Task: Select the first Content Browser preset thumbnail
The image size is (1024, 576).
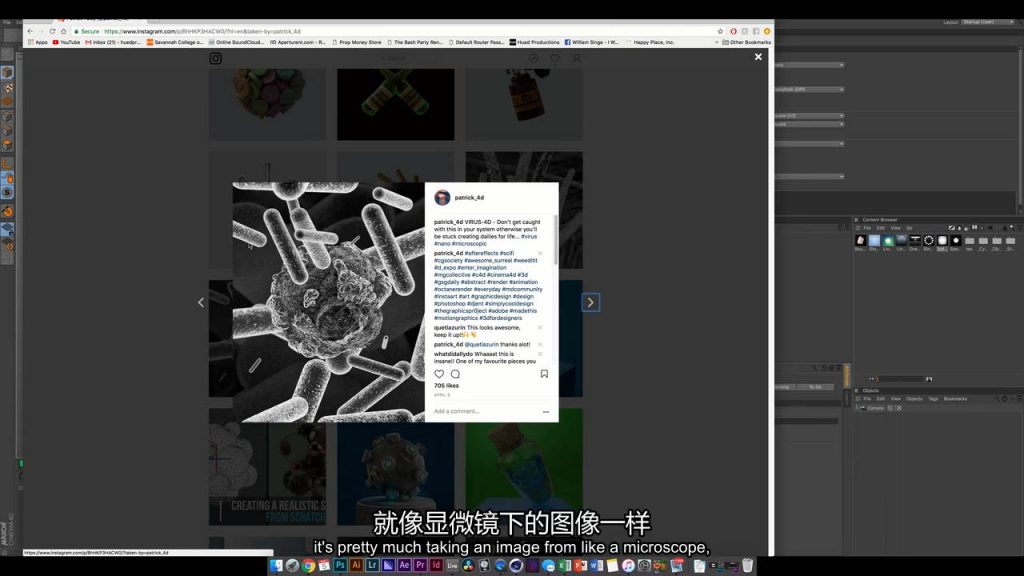Action: (860, 241)
